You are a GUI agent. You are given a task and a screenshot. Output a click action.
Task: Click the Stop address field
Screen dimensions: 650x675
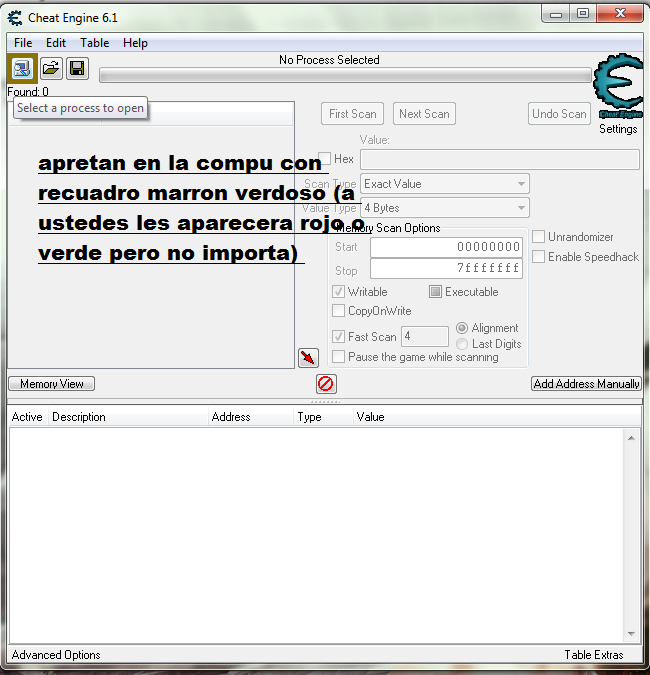(x=446, y=268)
